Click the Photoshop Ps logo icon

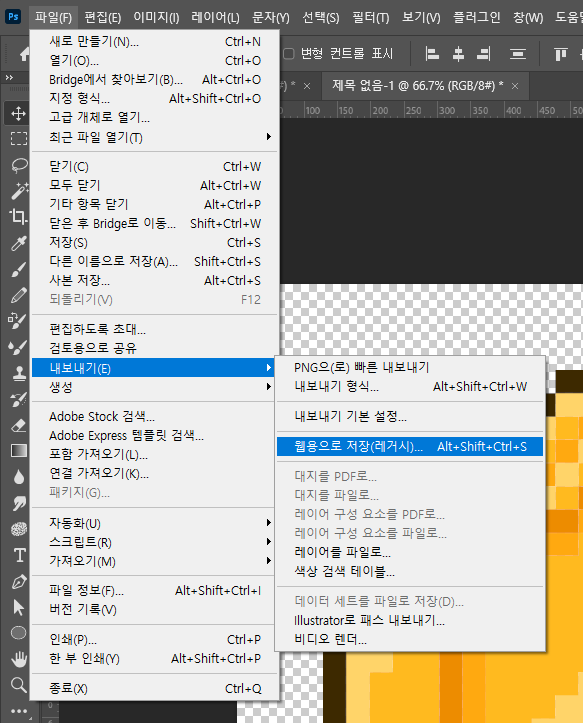coord(13,17)
